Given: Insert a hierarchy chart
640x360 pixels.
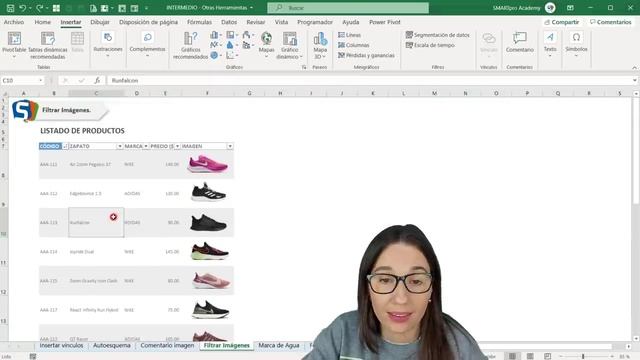Looking at the screenshot, I should coord(232,35).
